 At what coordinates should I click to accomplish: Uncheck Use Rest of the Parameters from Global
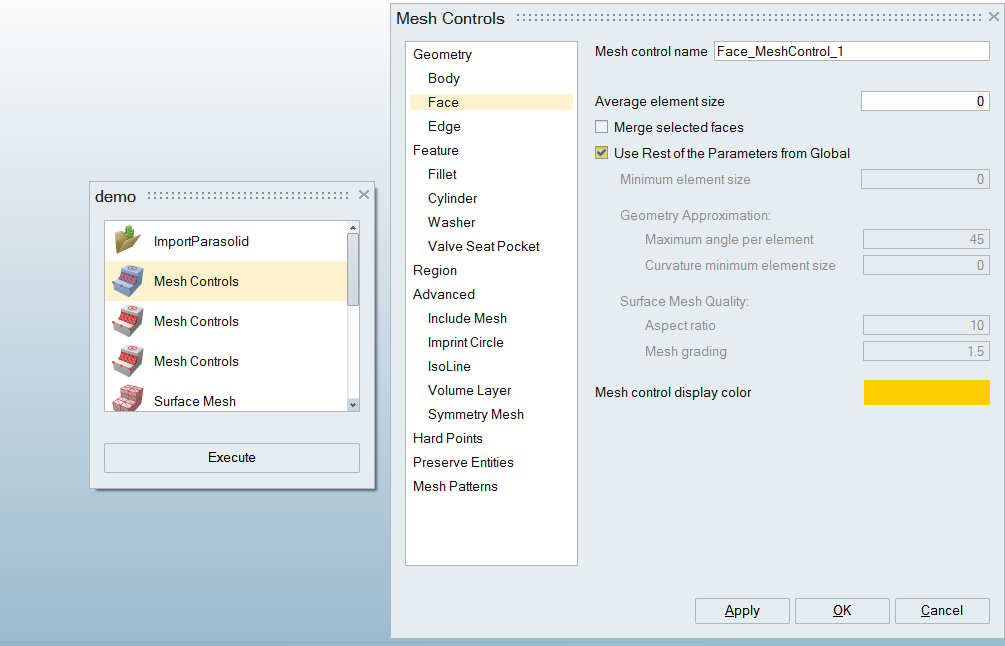tap(602, 153)
